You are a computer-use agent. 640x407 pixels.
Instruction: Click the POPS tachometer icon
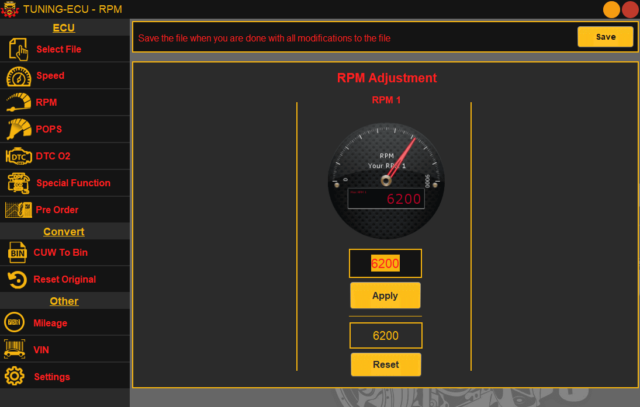point(18,129)
